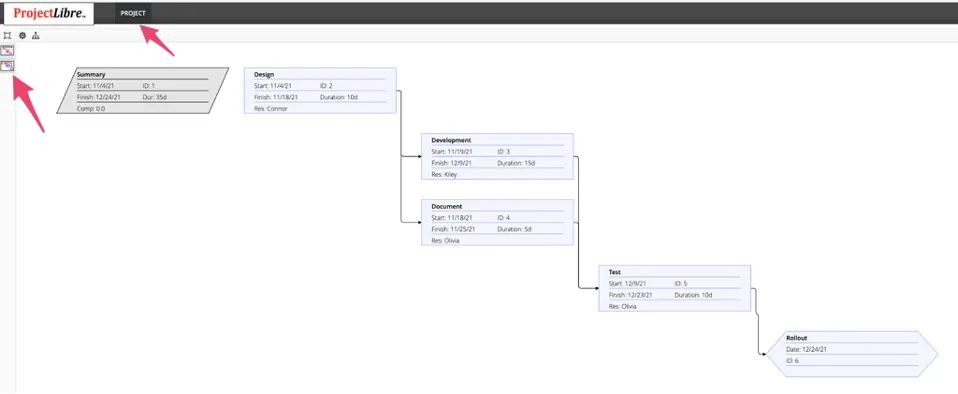Click 'Res: Olivia' in Document node
Screen dimensions: 958x394
pyautogui.click(x=445, y=241)
